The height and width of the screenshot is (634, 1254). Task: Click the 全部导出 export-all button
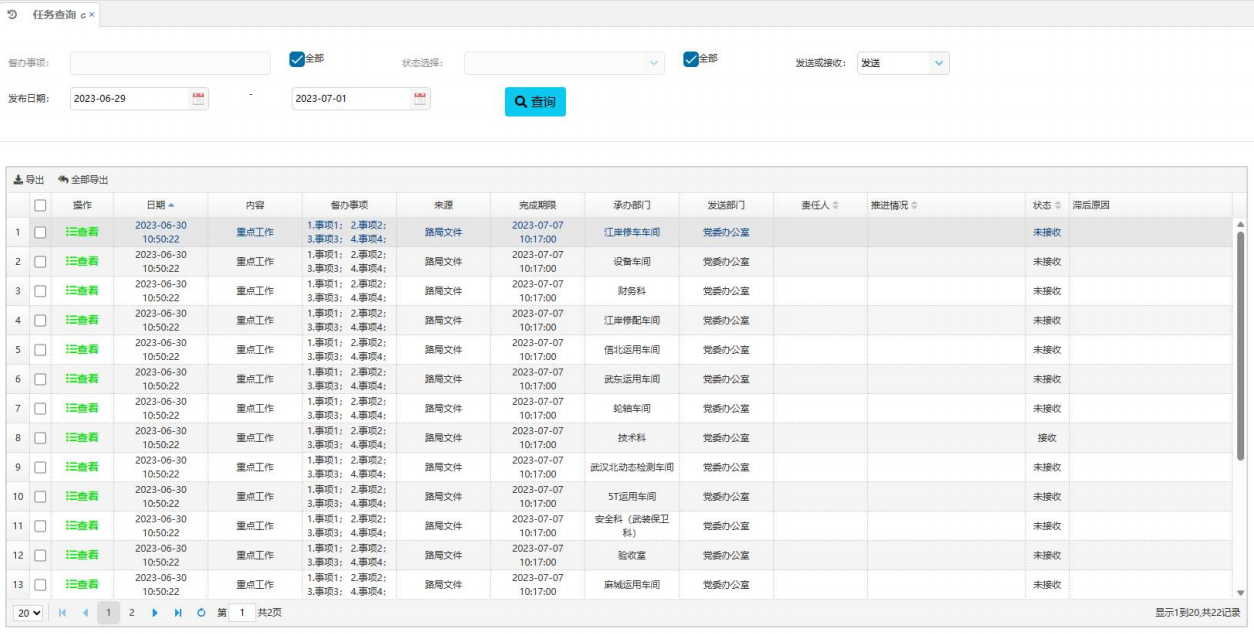pyautogui.click(x=83, y=180)
